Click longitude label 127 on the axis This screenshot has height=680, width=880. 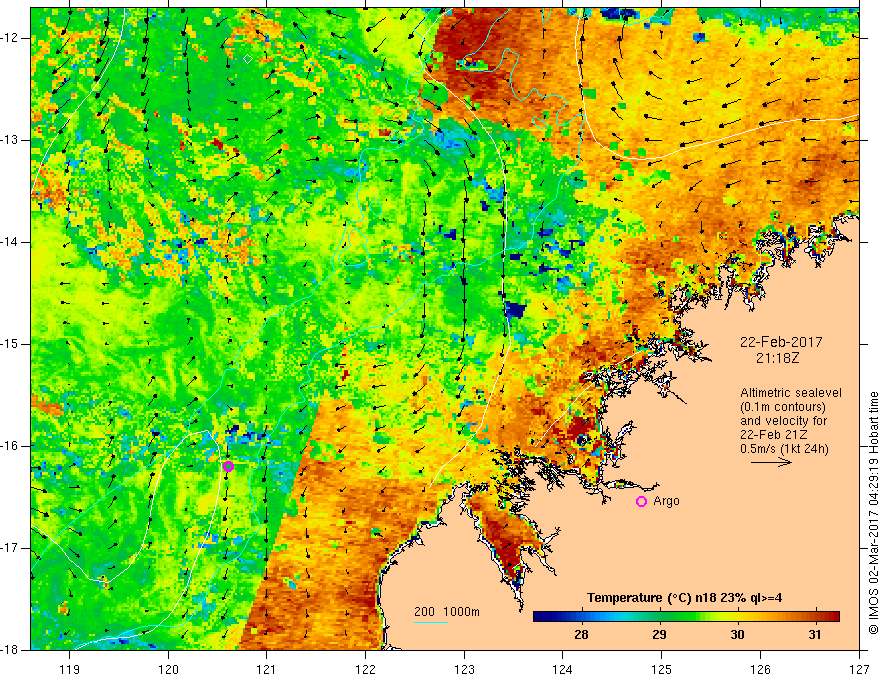click(x=859, y=670)
